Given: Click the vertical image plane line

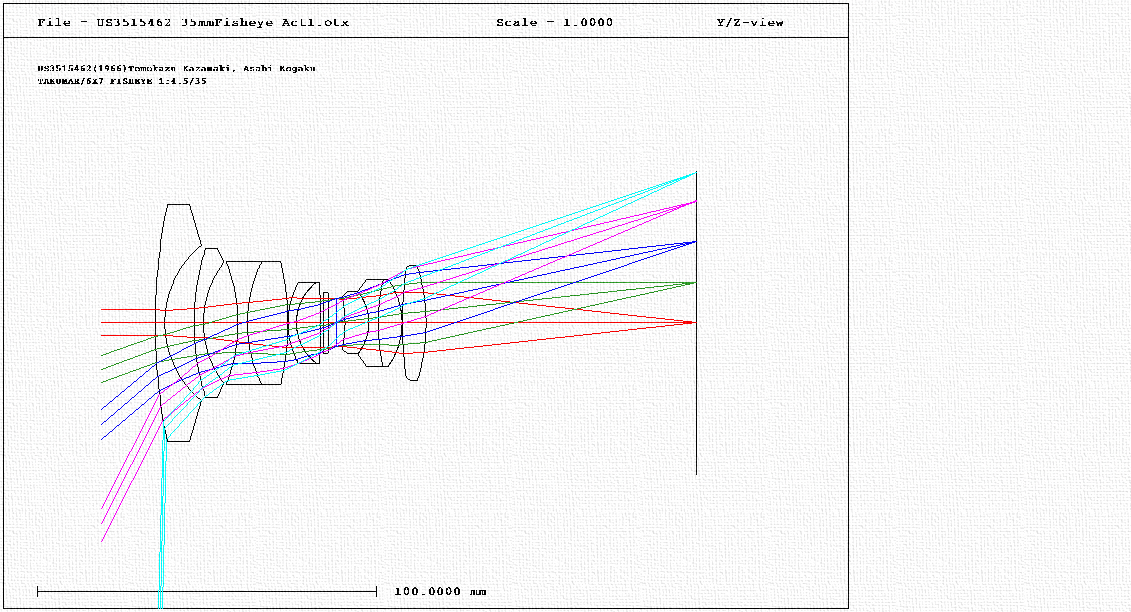Looking at the screenshot, I should click(x=696, y=323).
